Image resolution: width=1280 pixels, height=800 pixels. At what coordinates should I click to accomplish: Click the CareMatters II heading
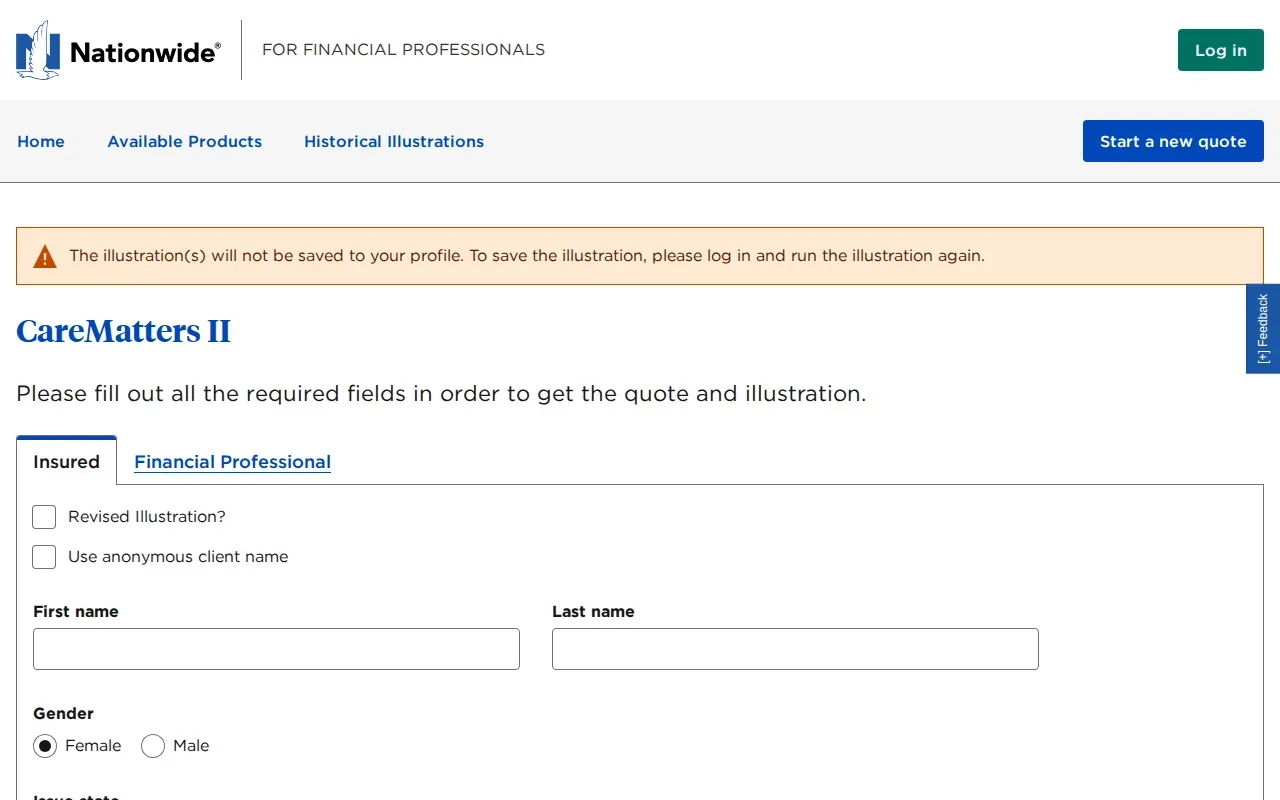124,331
